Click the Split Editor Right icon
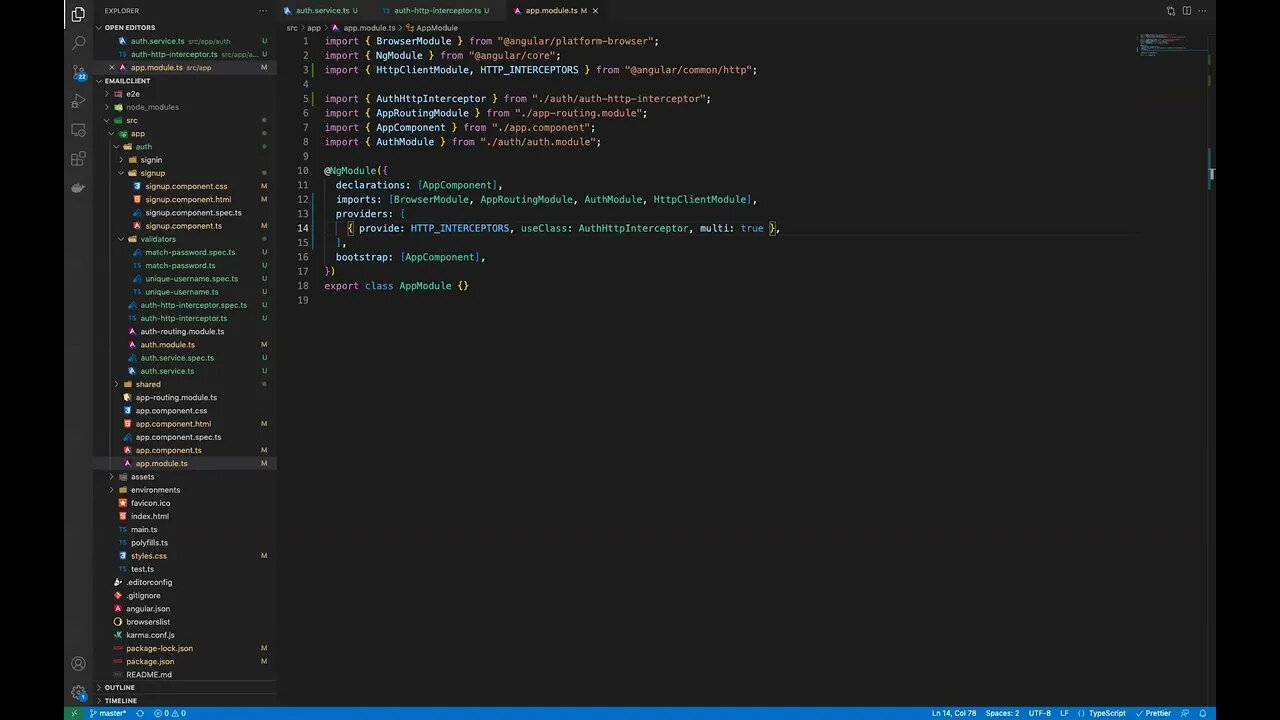 click(x=1187, y=11)
